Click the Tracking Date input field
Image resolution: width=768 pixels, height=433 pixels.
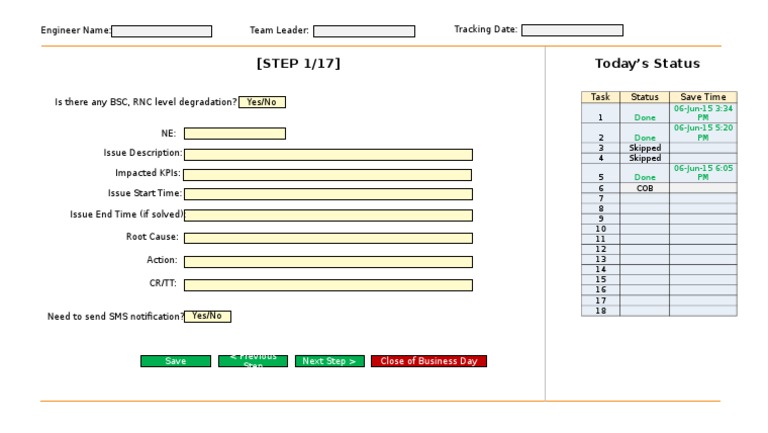(572, 30)
